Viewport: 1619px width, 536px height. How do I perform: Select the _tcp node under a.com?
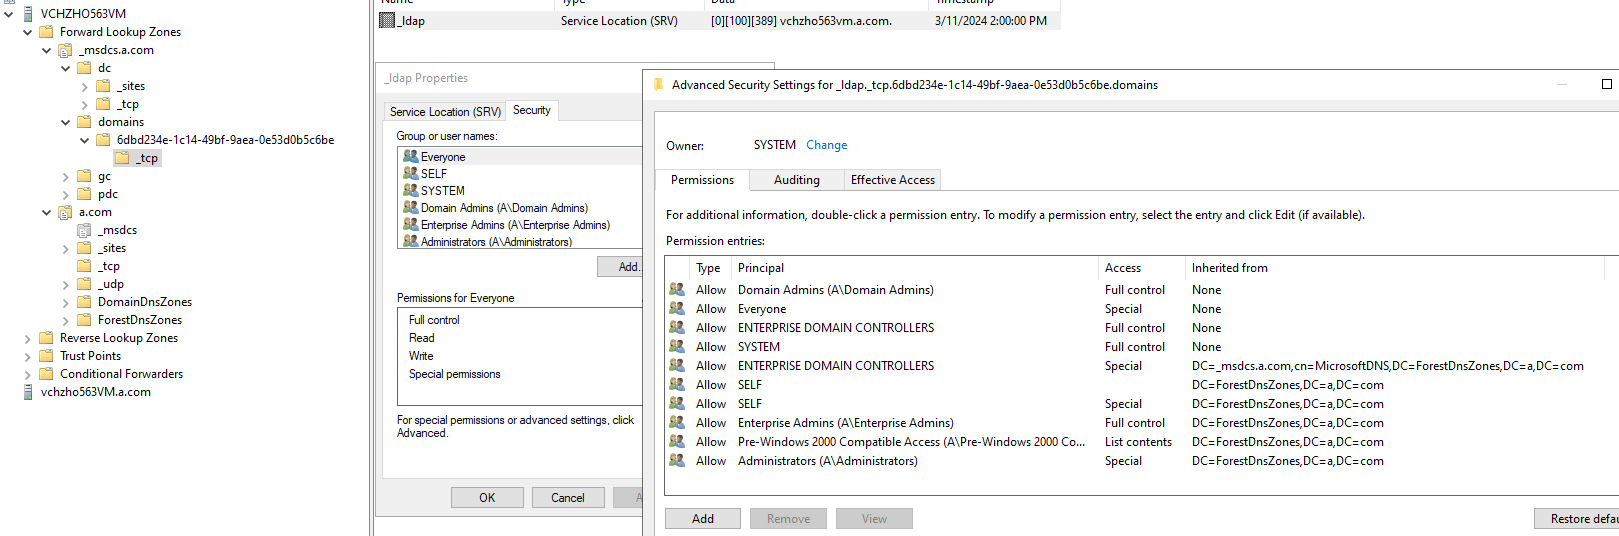coord(109,266)
